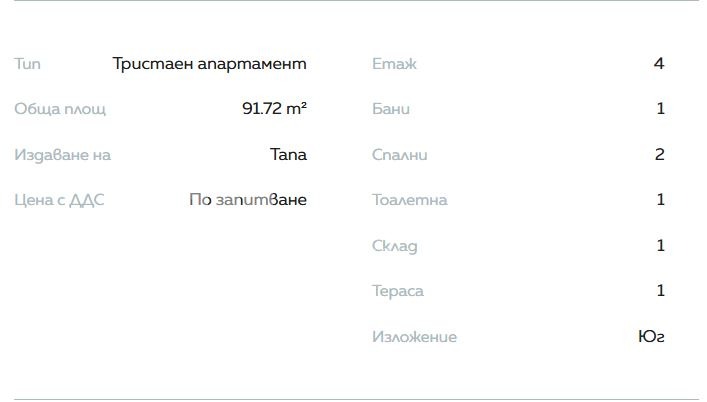
Task: Click the 'По запитване' price text
Action: pos(247,200)
